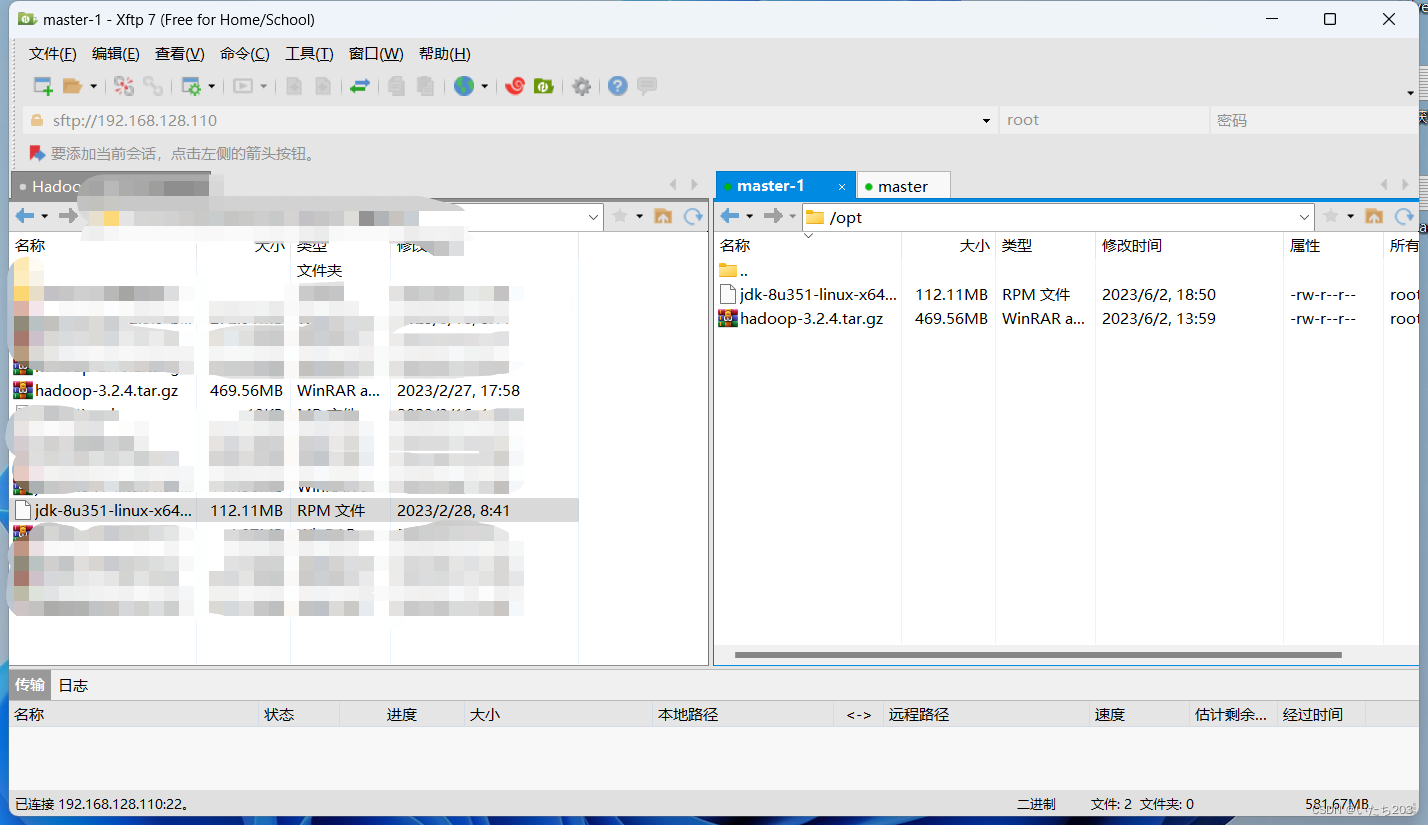Expand the remote pane bookmark star dropdown

[1350, 216]
